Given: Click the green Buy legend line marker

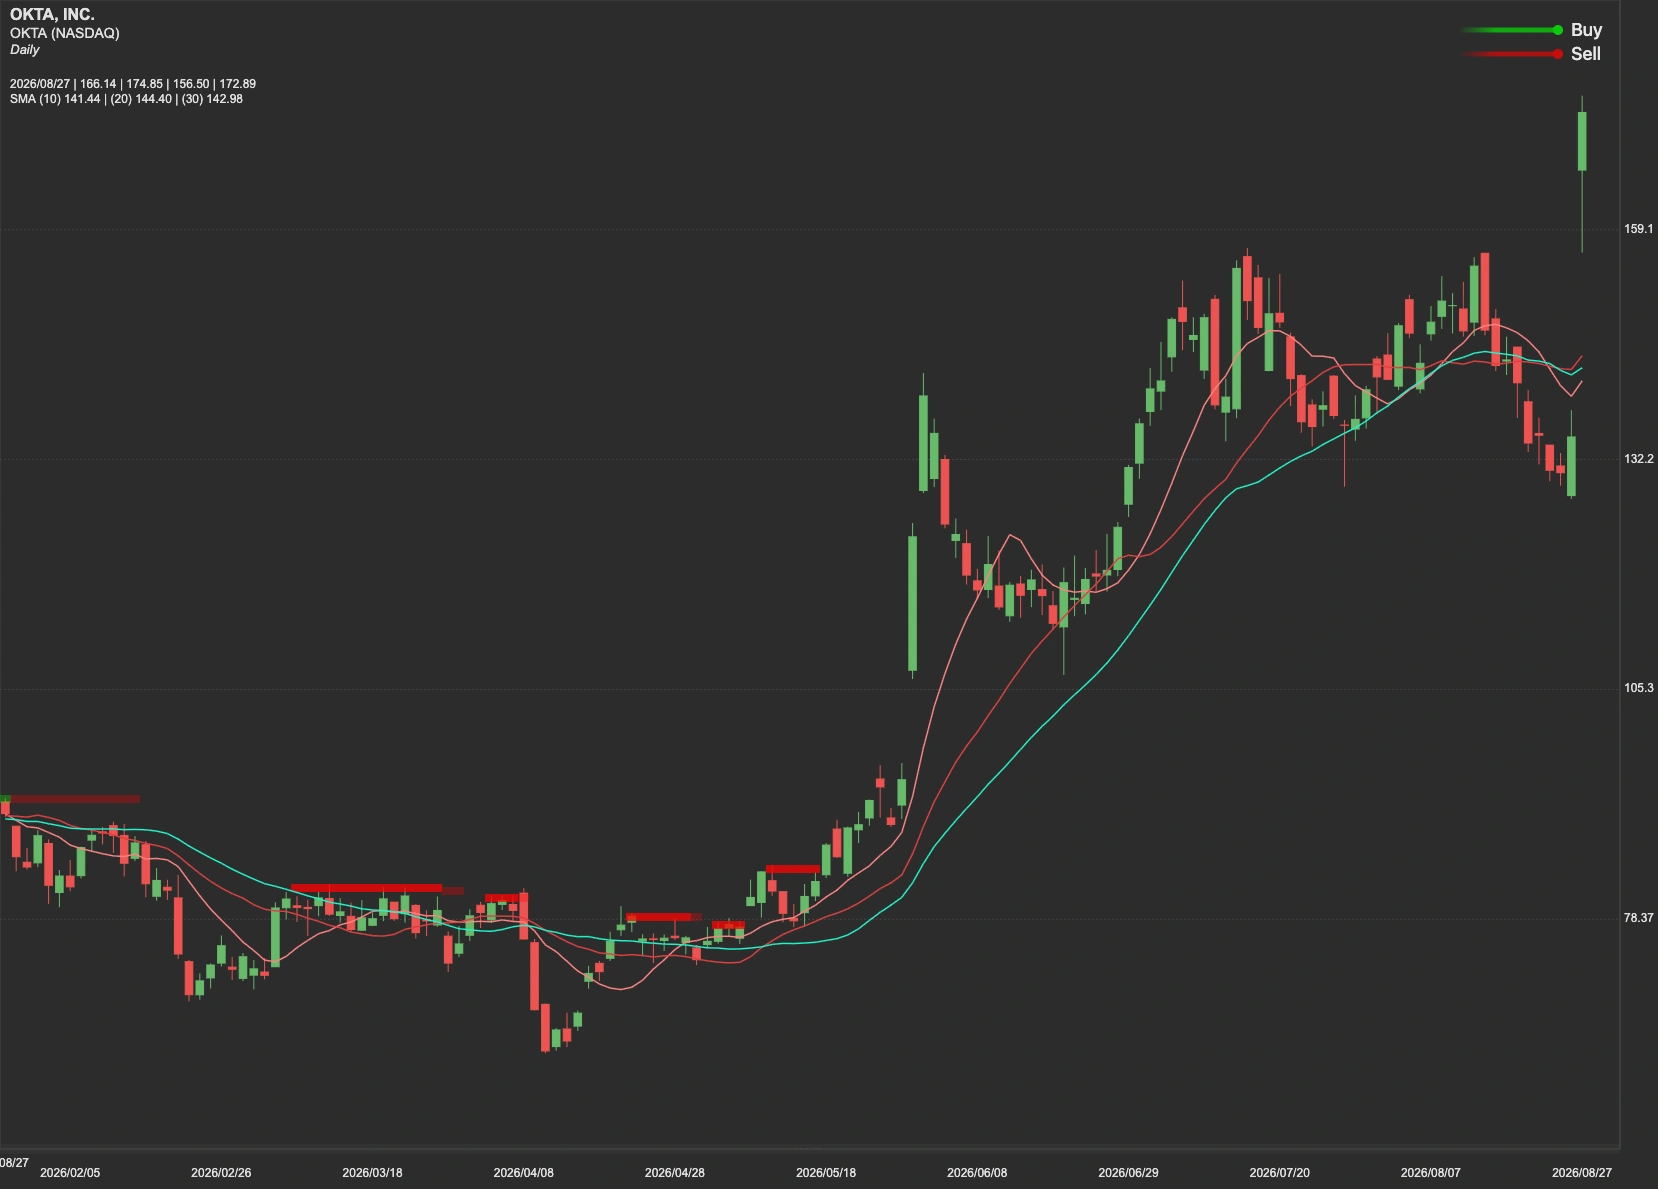Looking at the screenshot, I should coord(1512,30).
